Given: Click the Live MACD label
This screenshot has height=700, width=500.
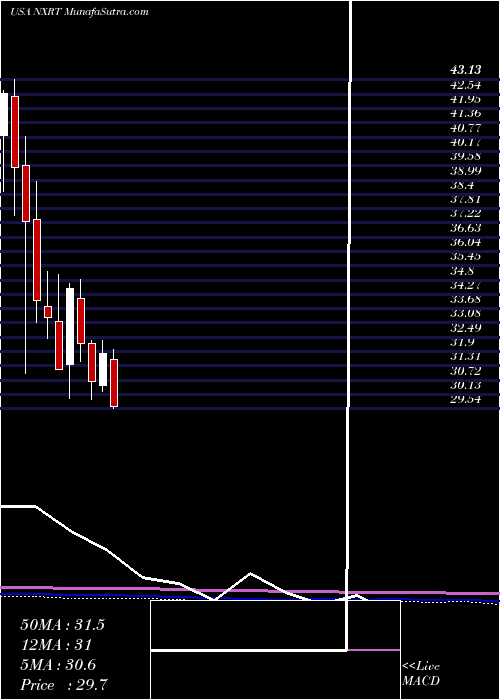Looking at the screenshot, I should pyautogui.click(x=421, y=674).
